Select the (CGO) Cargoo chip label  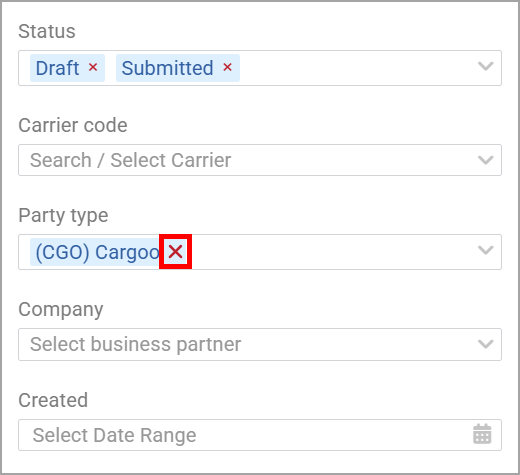(x=97, y=252)
